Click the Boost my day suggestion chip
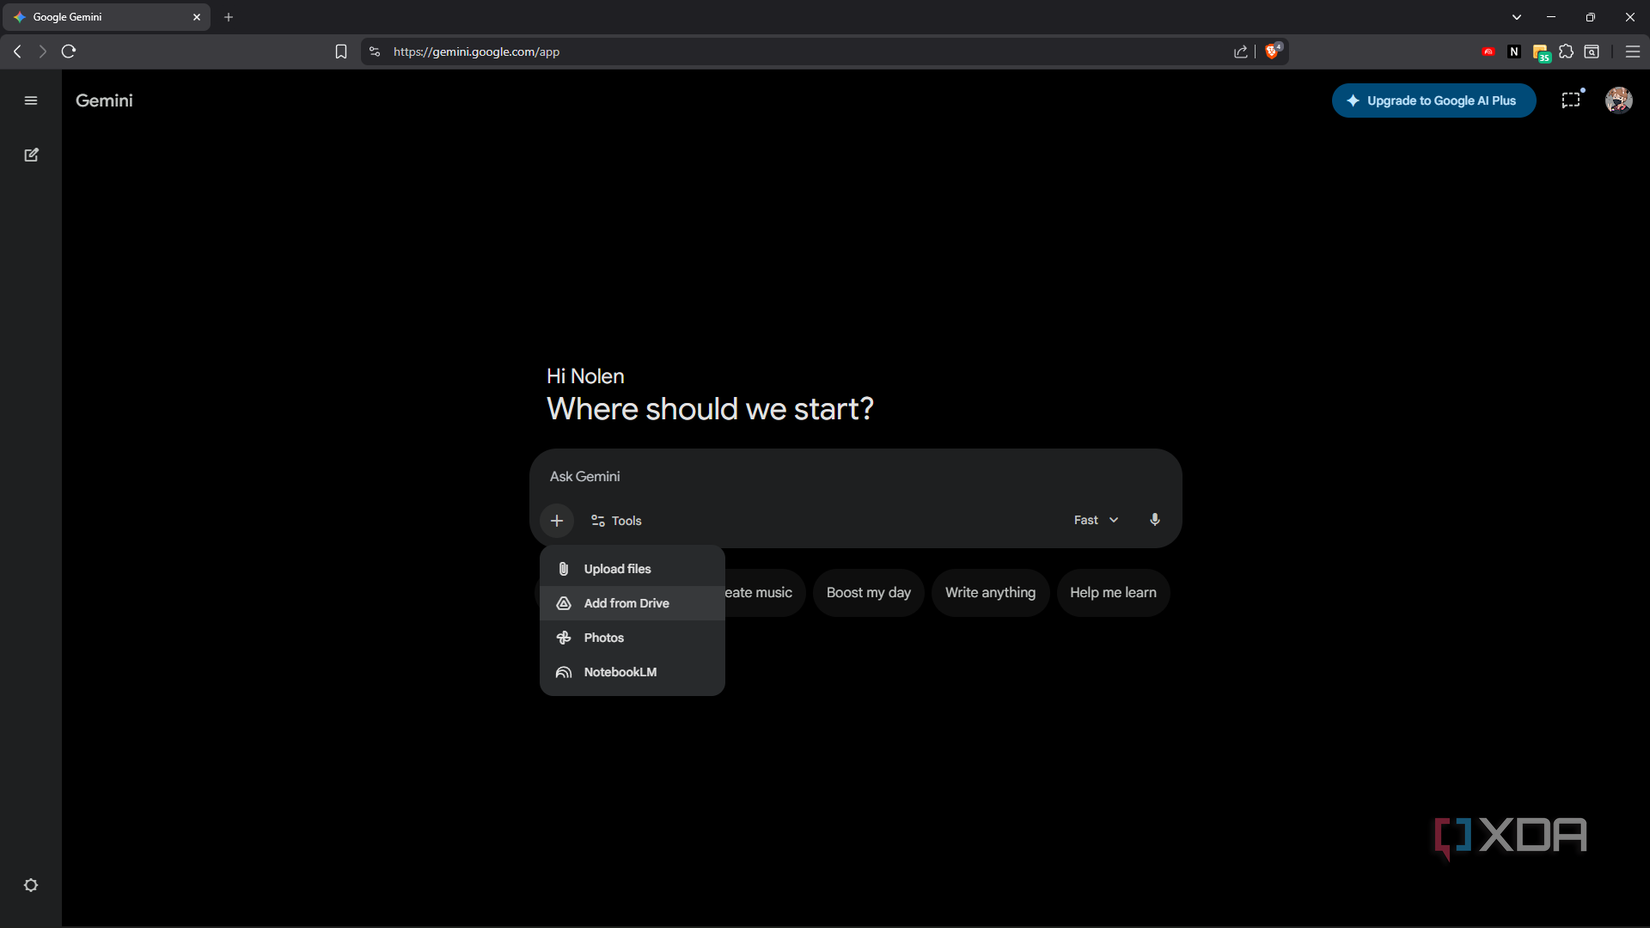1650x928 pixels. click(868, 592)
